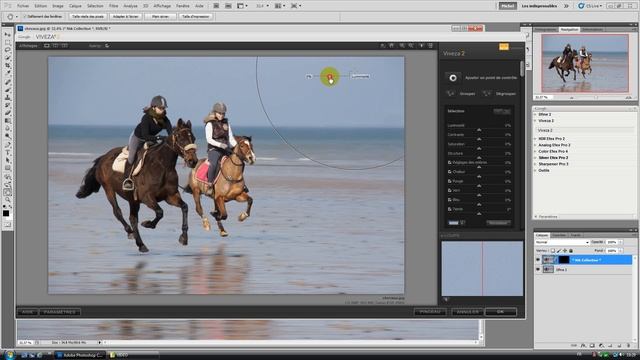Collapse Viveza 2 in plugin list
Viewport: 640px width, 360px height.
(535, 121)
